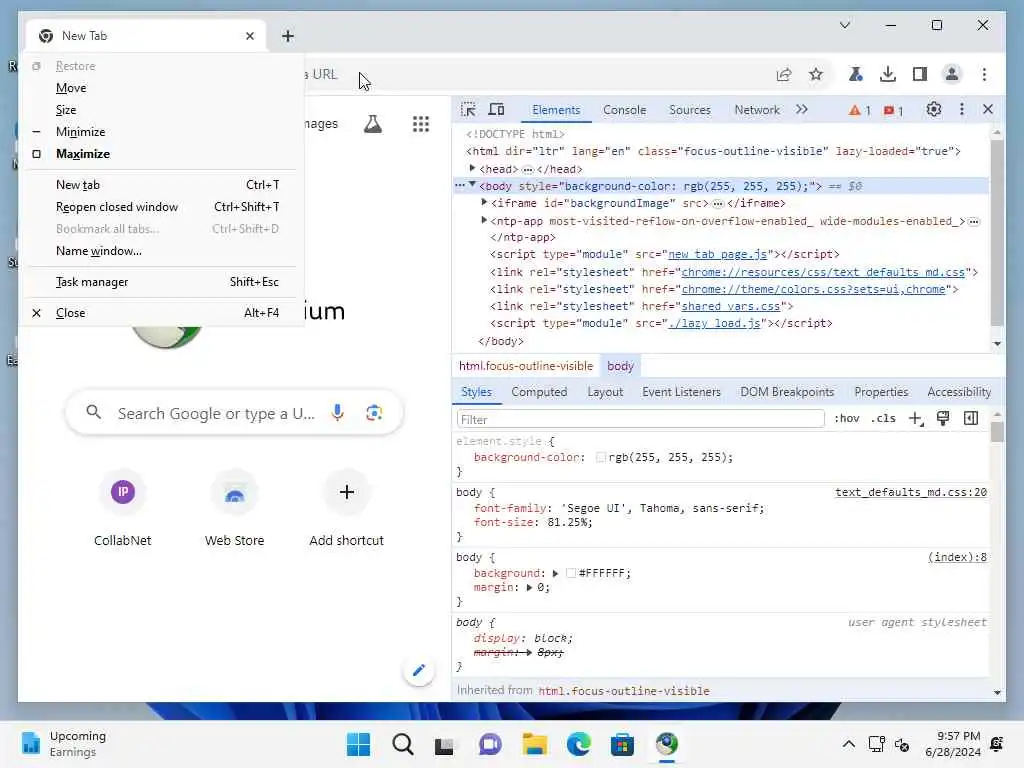Toggle the rendering emulations paintbrush icon
Viewport: 1024px width, 768px height.
point(943,419)
